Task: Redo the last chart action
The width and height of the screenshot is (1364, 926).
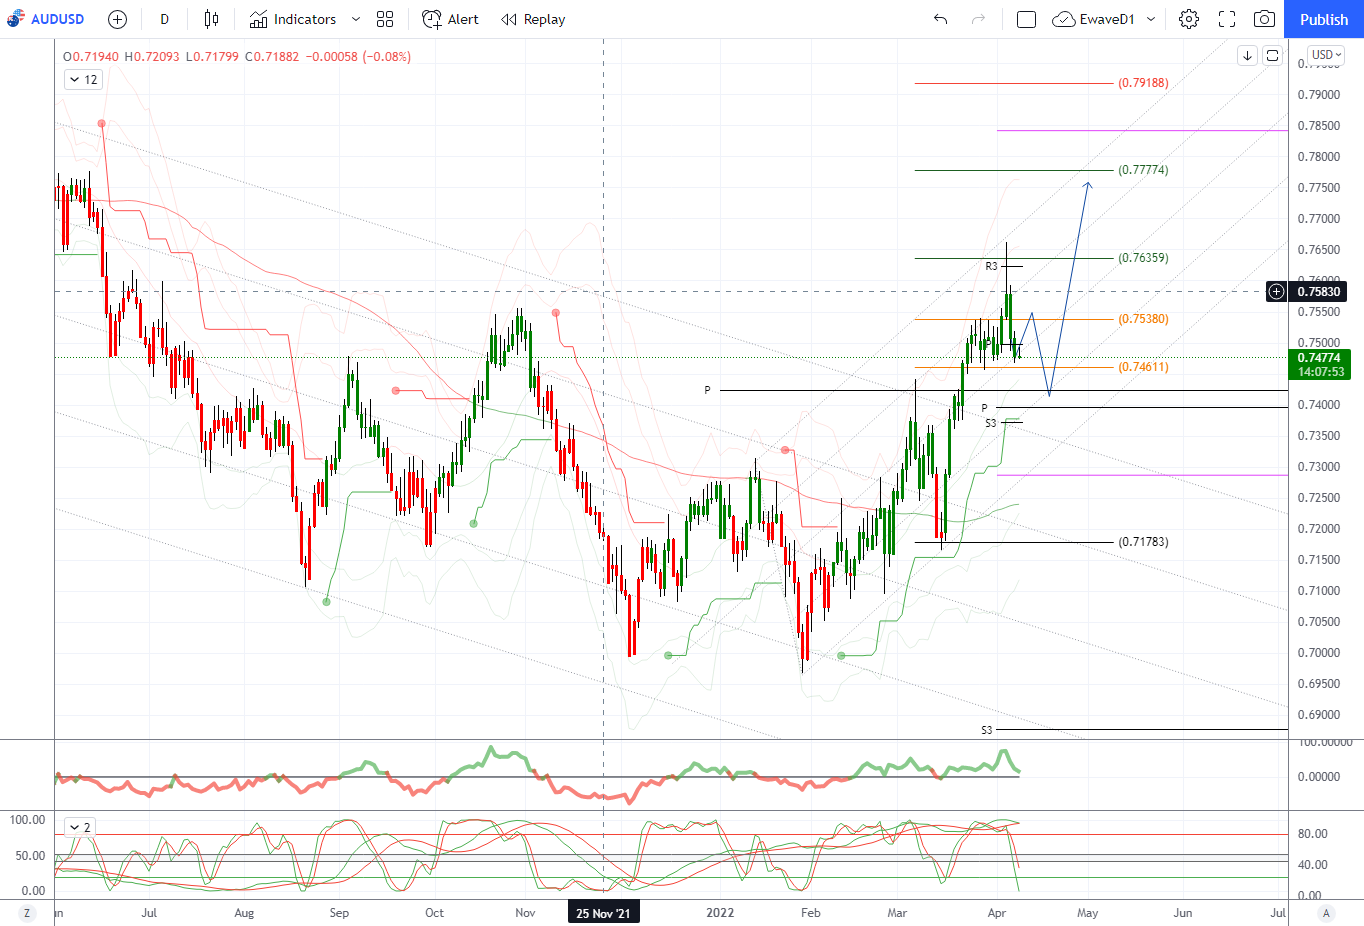Action: (x=978, y=19)
